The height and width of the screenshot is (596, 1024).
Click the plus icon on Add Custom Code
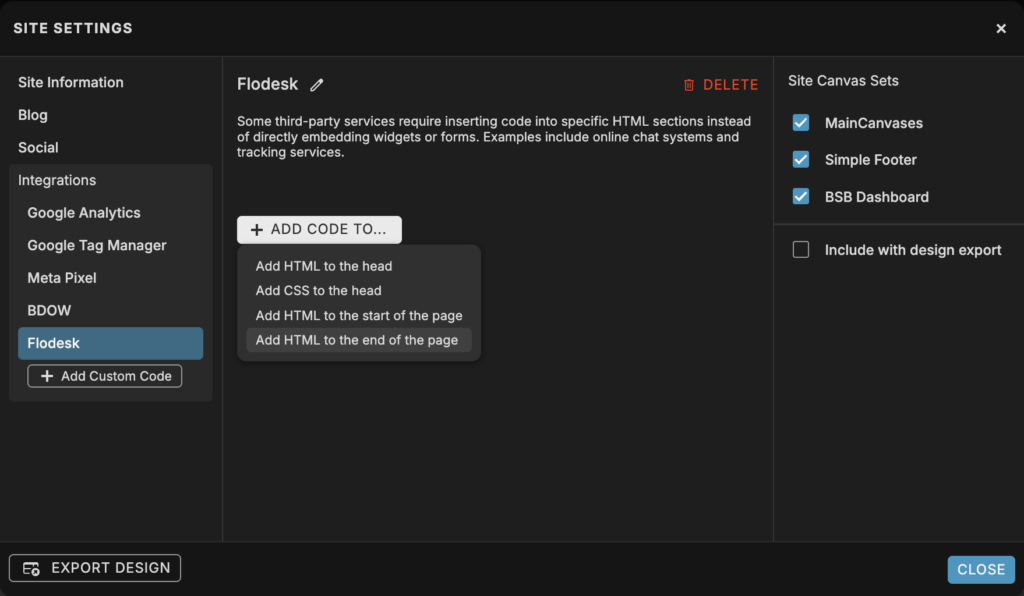click(x=47, y=376)
